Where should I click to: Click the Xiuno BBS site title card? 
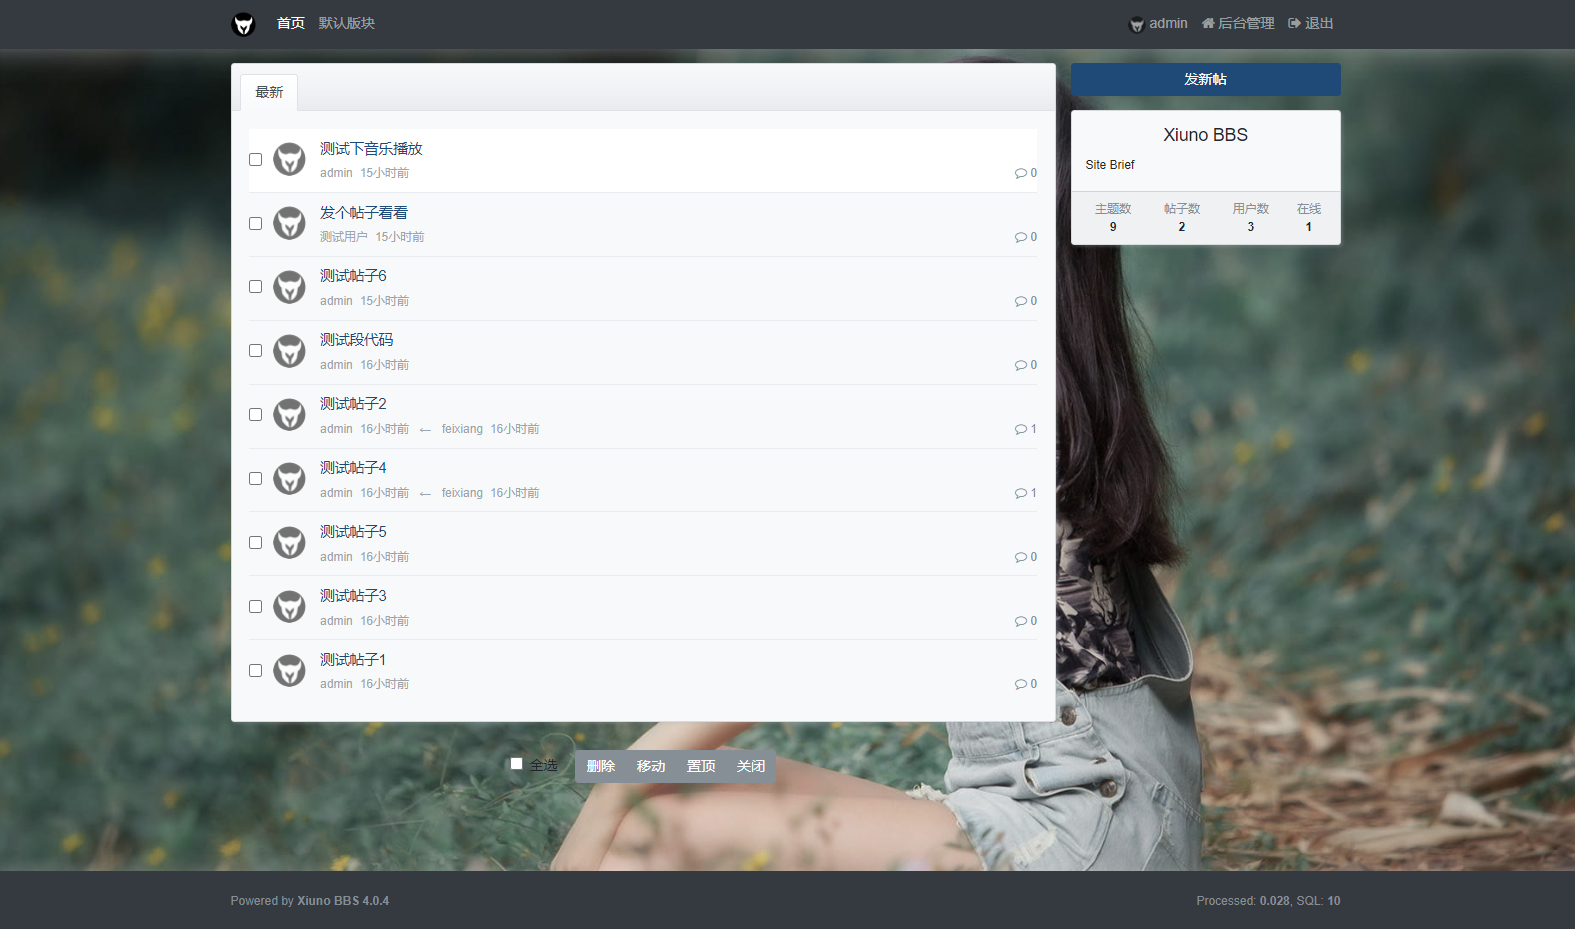pyautogui.click(x=1205, y=135)
